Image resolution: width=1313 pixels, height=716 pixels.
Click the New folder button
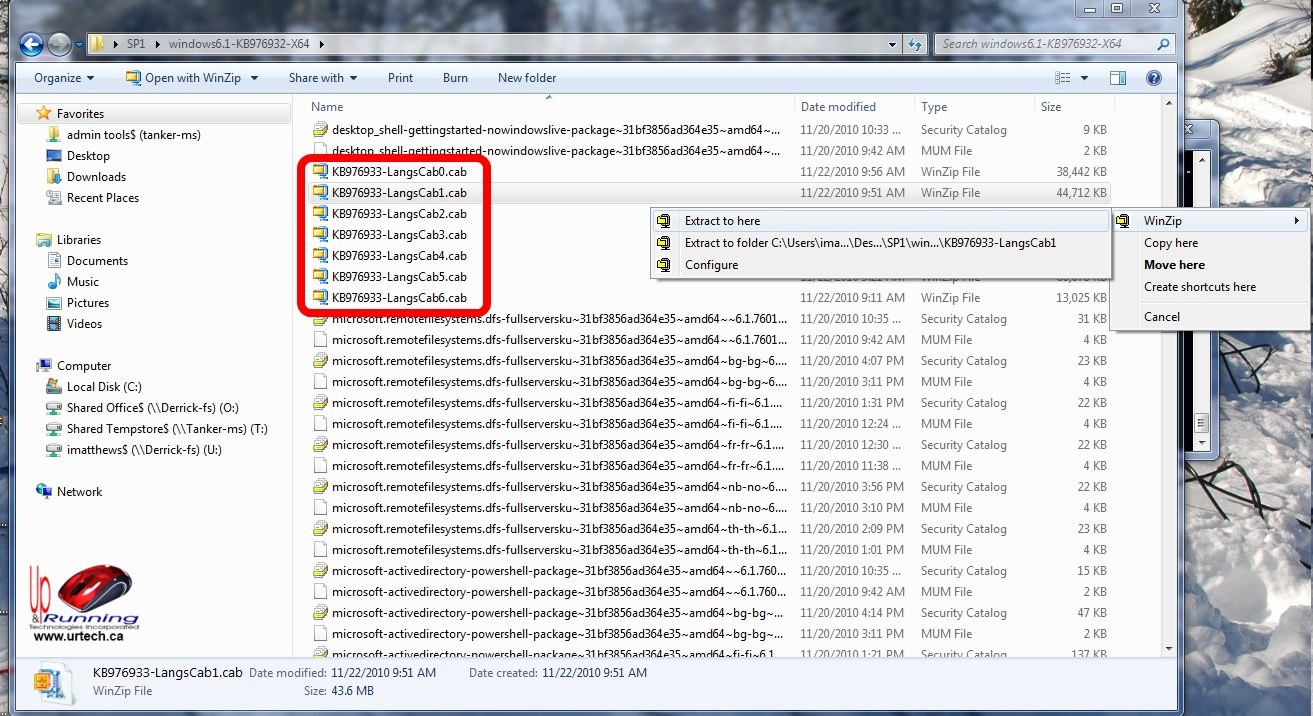[x=527, y=78]
